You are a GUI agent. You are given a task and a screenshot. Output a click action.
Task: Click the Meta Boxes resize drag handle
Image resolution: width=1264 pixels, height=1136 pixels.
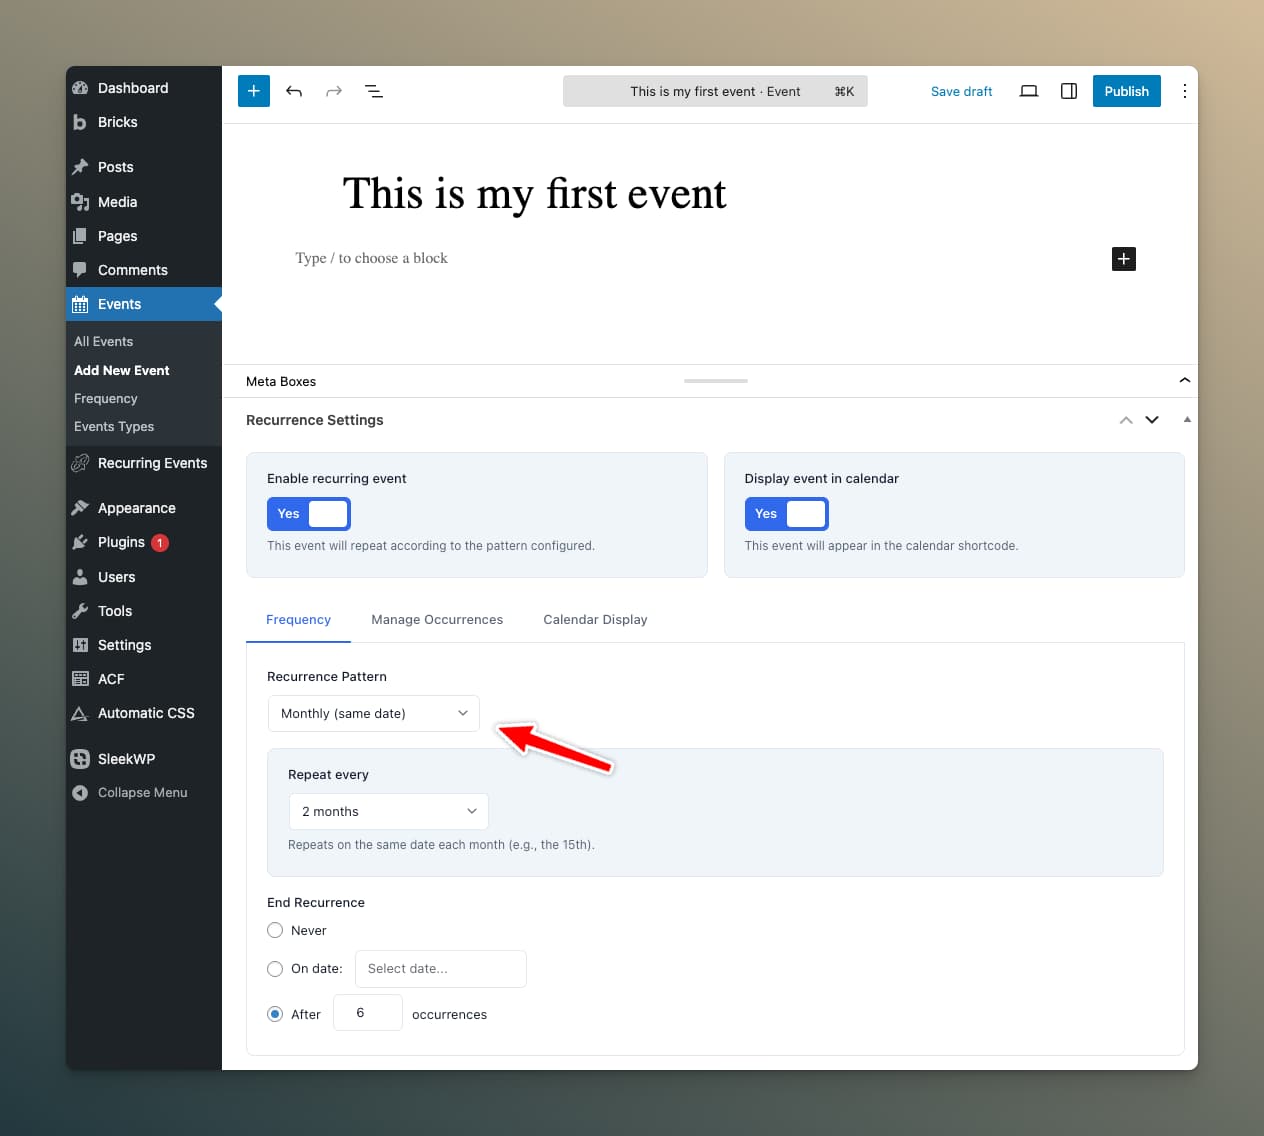[x=715, y=381]
